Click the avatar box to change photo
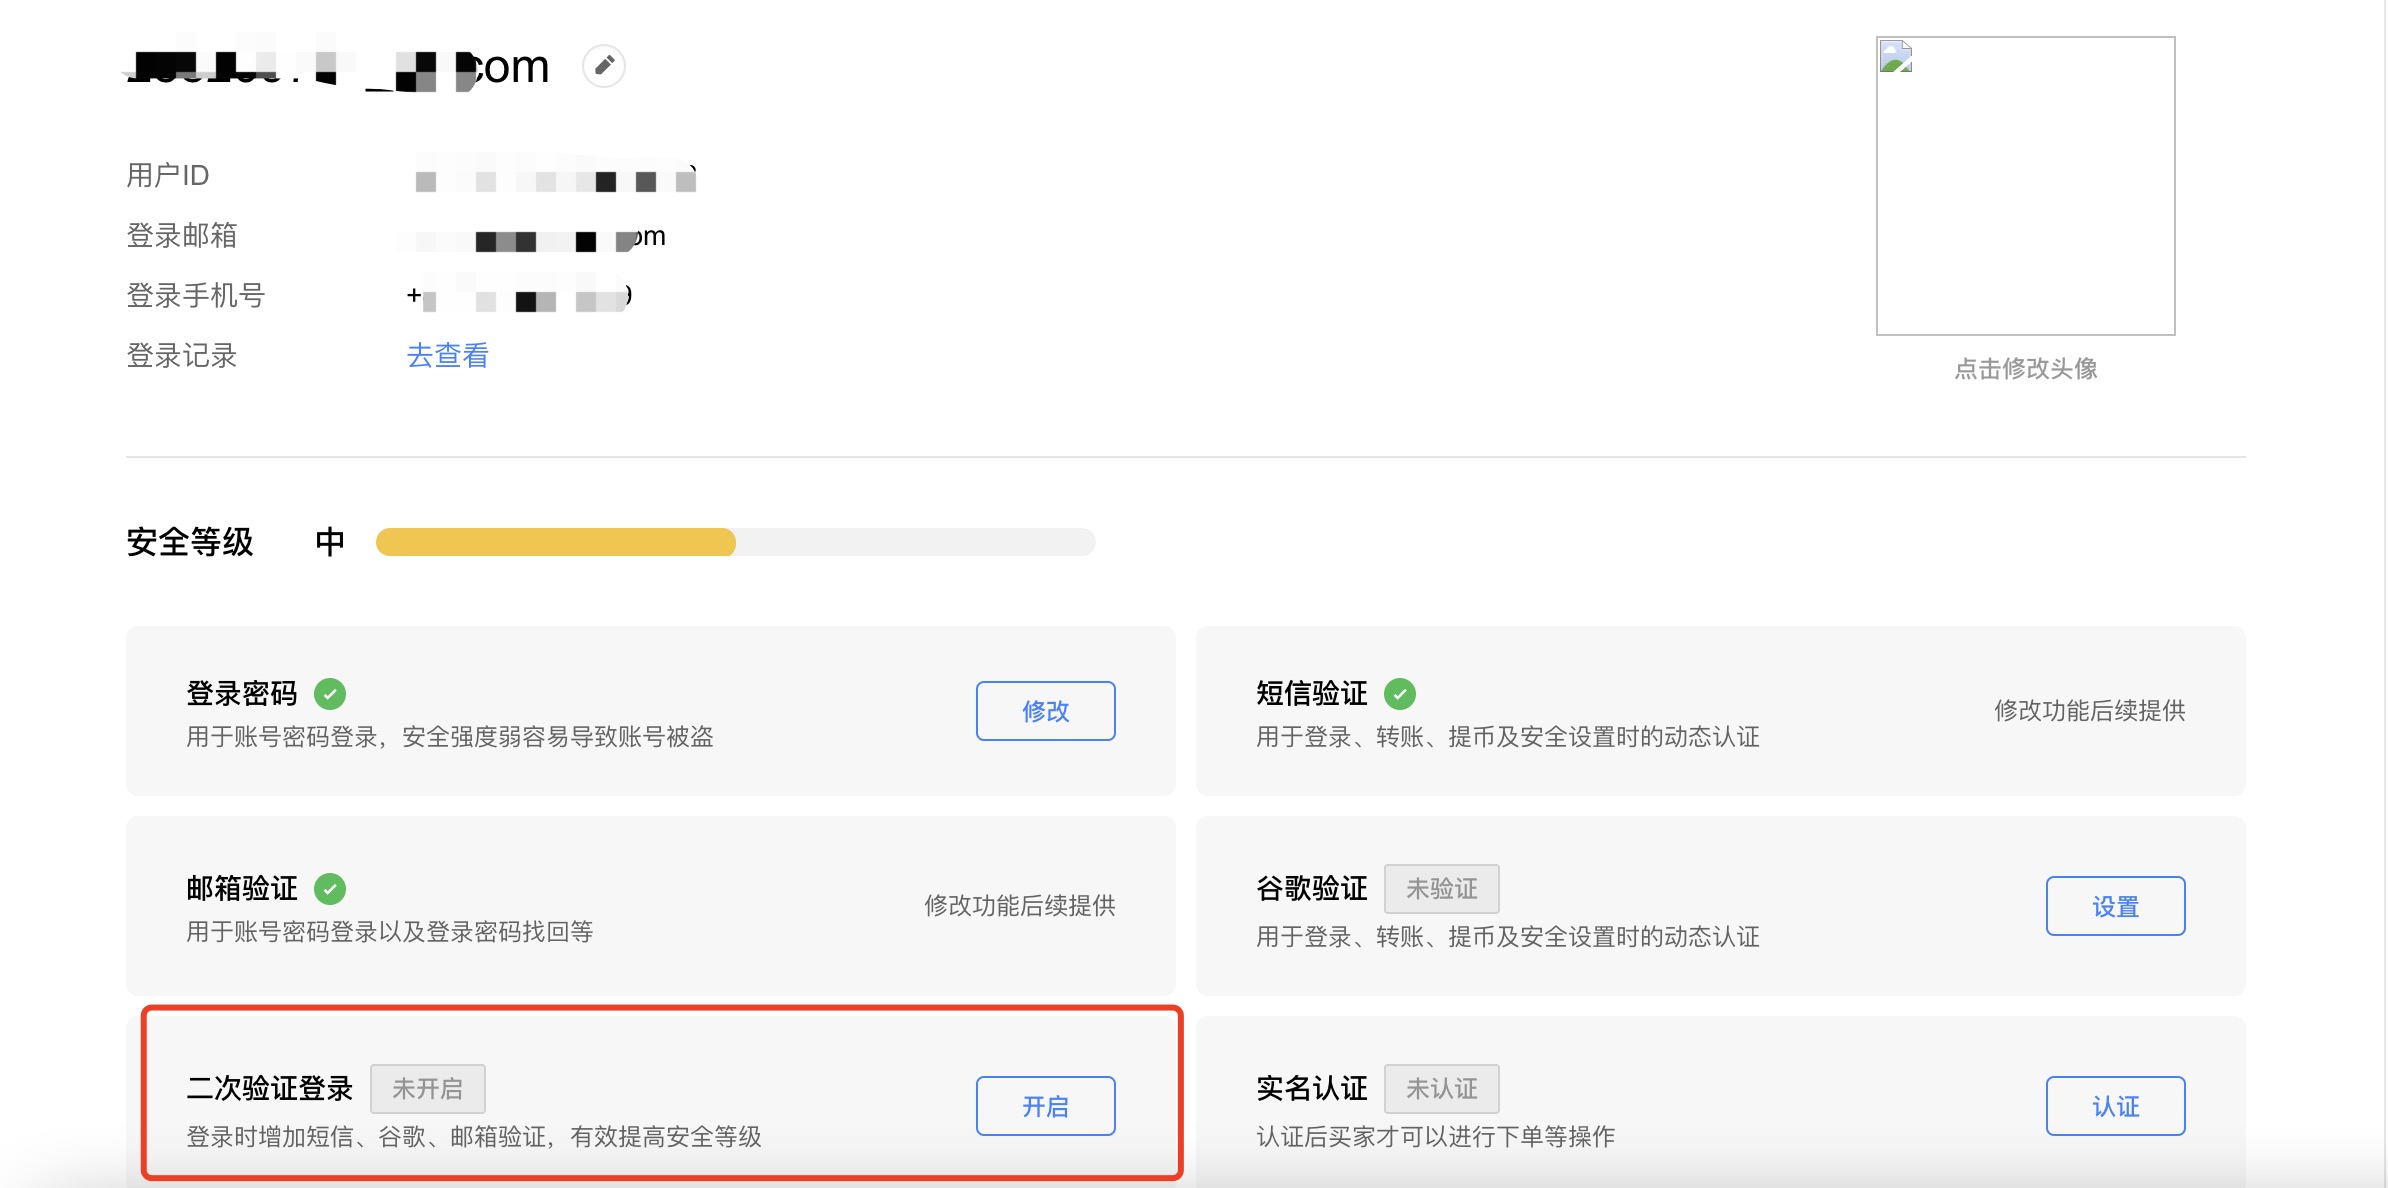 (2026, 186)
